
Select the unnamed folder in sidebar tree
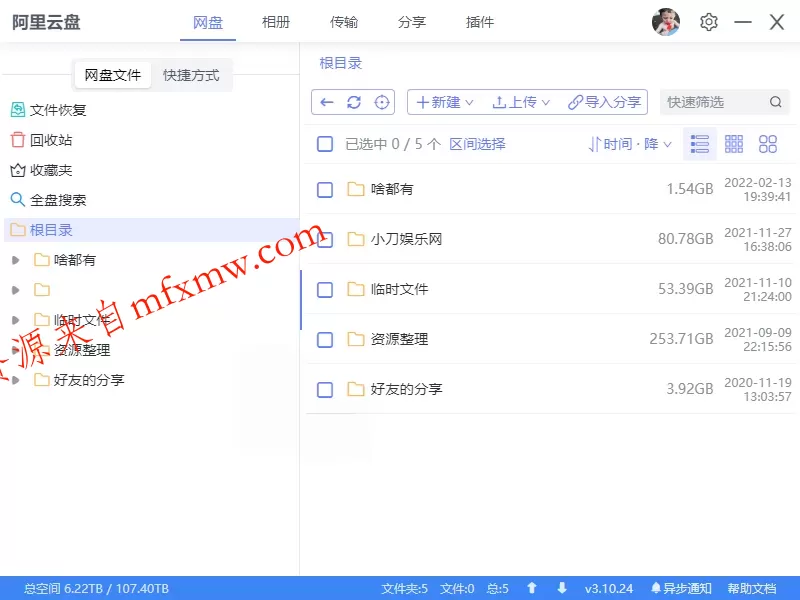[x=42, y=290]
